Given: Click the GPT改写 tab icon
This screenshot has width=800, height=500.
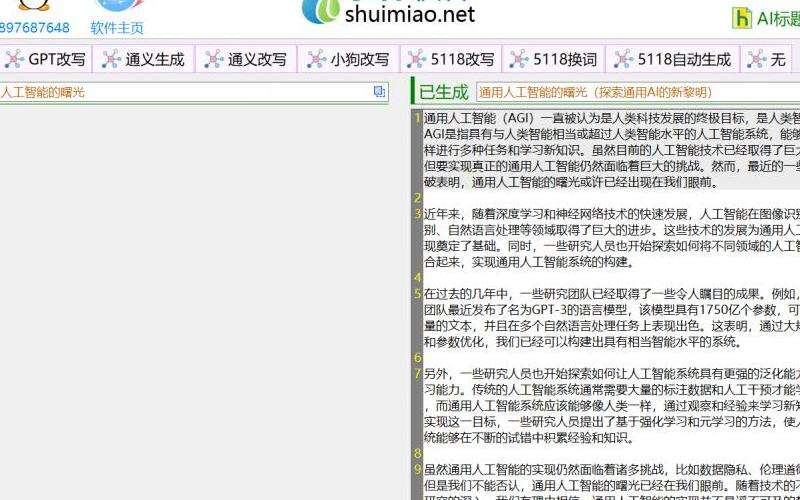Looking at the screenshot, I should tap(14, 59).
